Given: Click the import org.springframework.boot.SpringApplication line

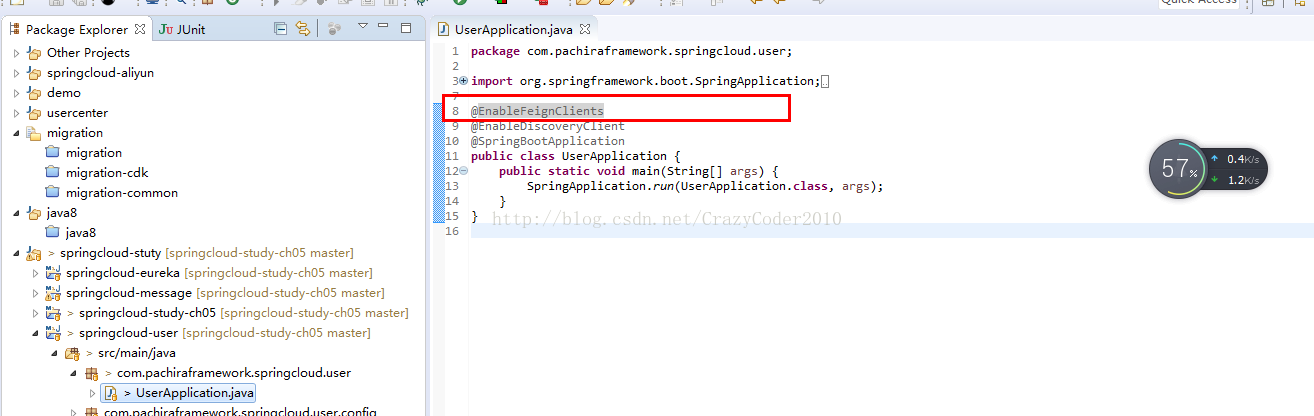Looking at the screenshot, I should pos(646,81).
